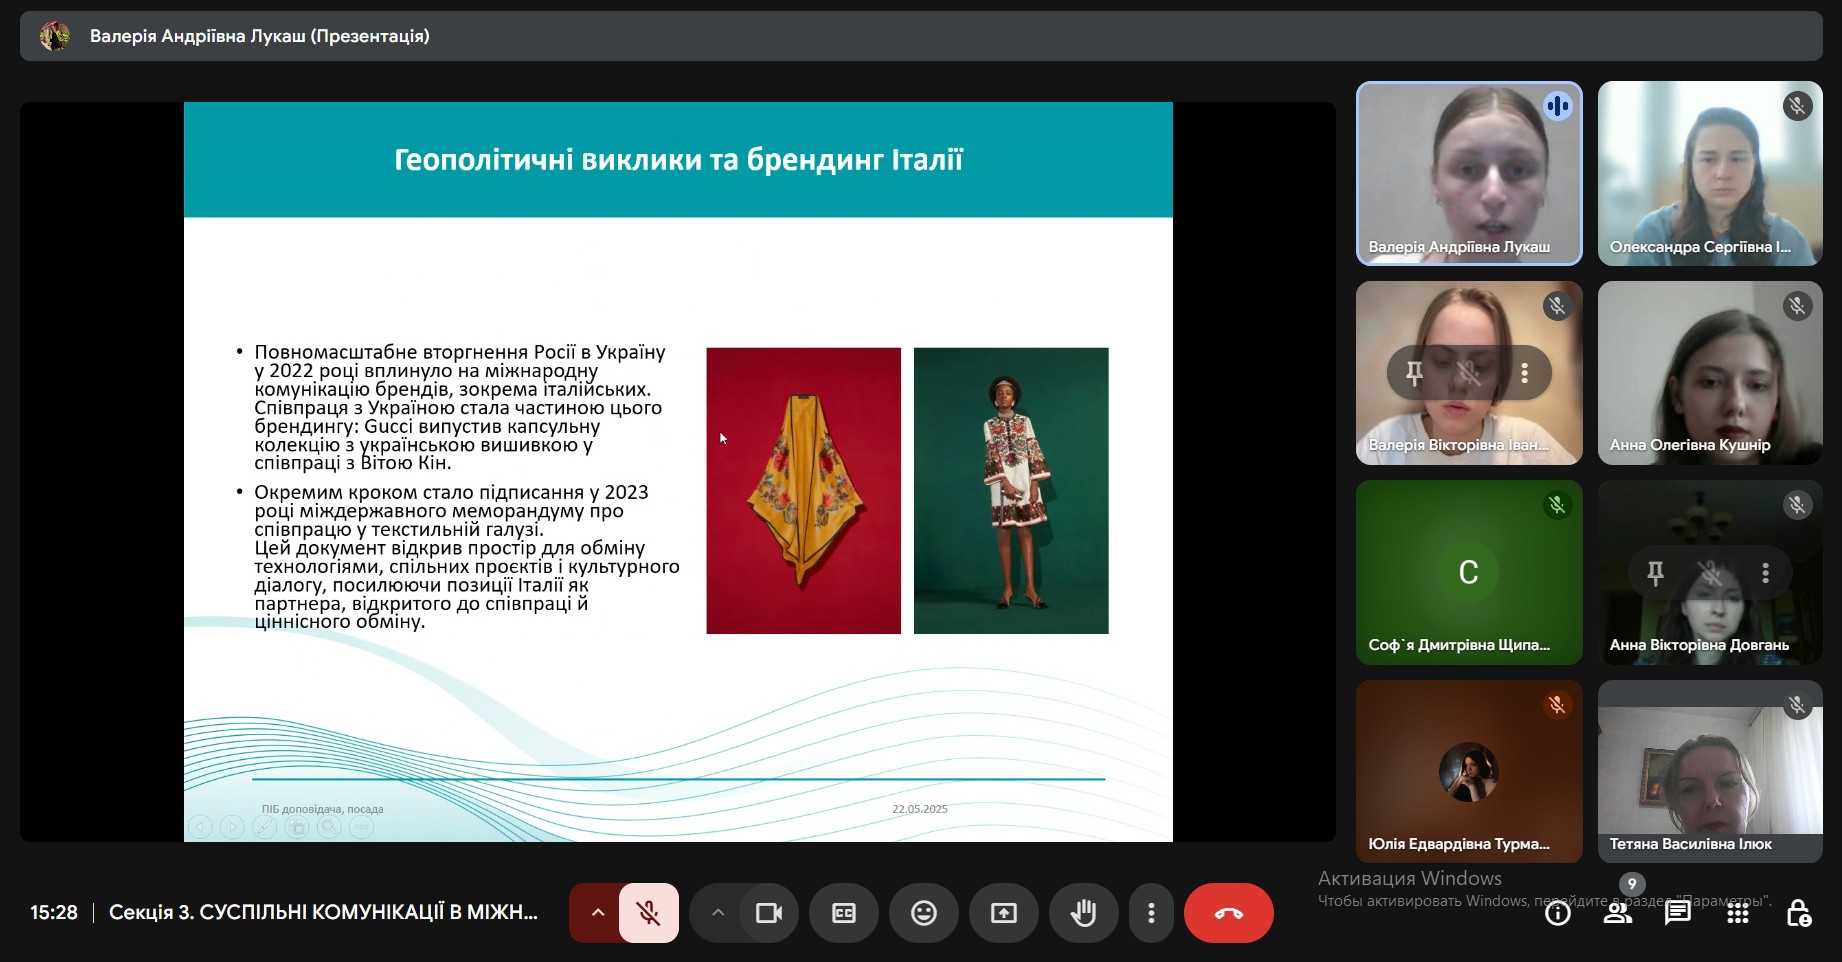Toggle closed captions
Screen dimensions: 1842x962
pyautogui.click(x=844, y=913)
